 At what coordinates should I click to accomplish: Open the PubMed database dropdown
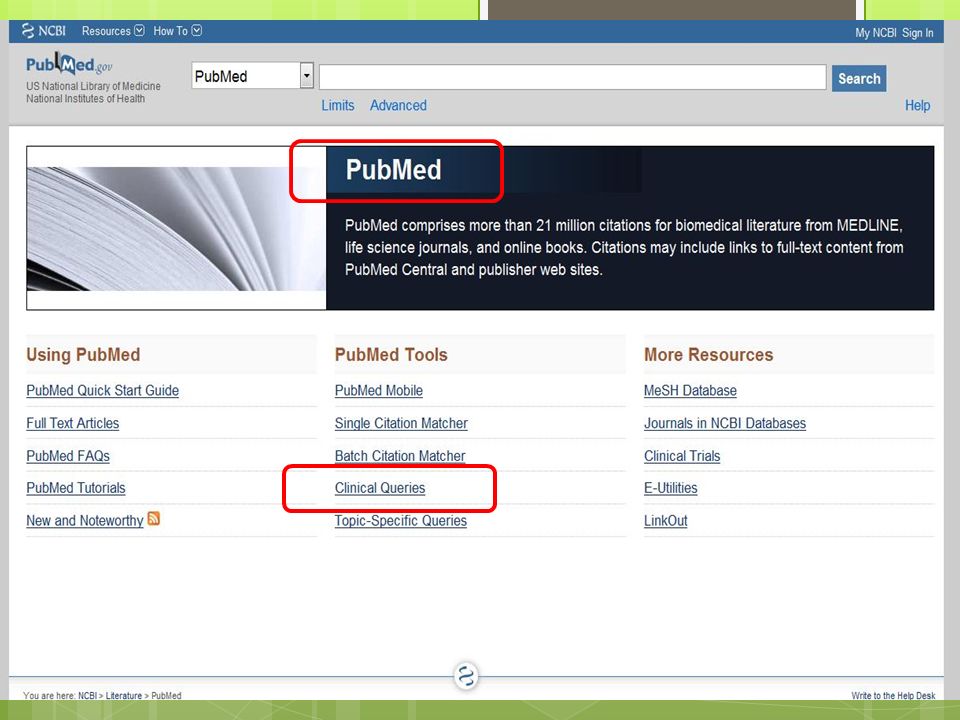tap(253, 76)
